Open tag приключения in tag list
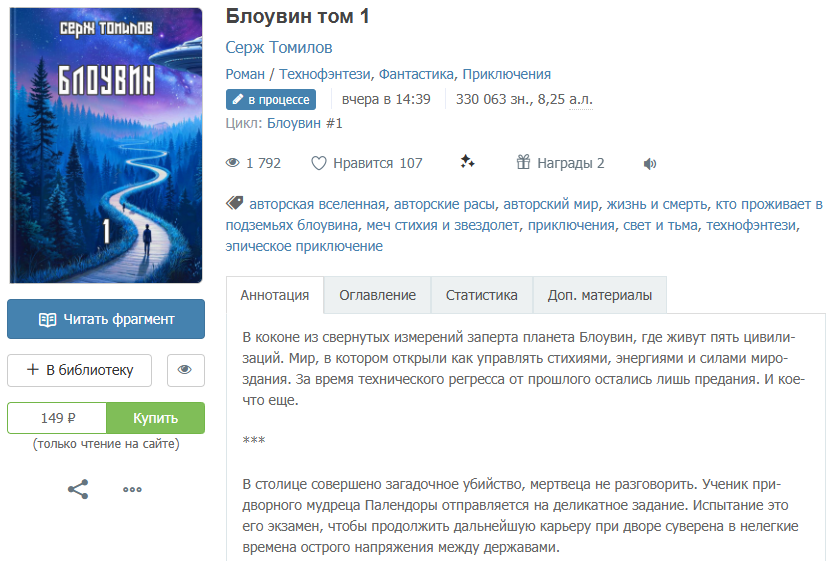The height and width of the screenshot is (561, 833). (571, 225)
